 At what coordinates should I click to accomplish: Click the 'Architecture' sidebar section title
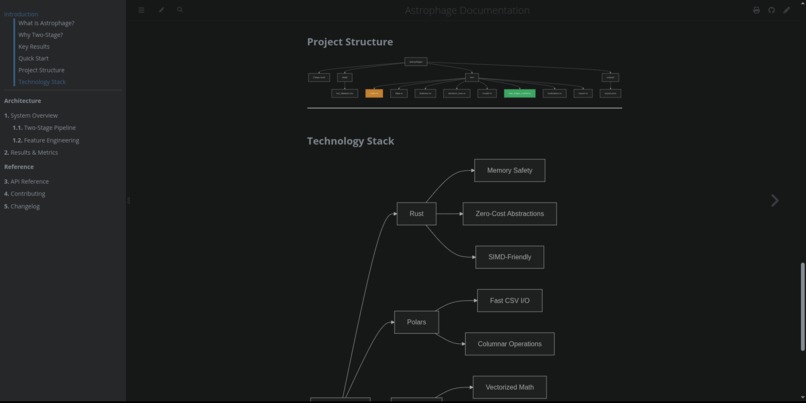(x=23, y=101)
